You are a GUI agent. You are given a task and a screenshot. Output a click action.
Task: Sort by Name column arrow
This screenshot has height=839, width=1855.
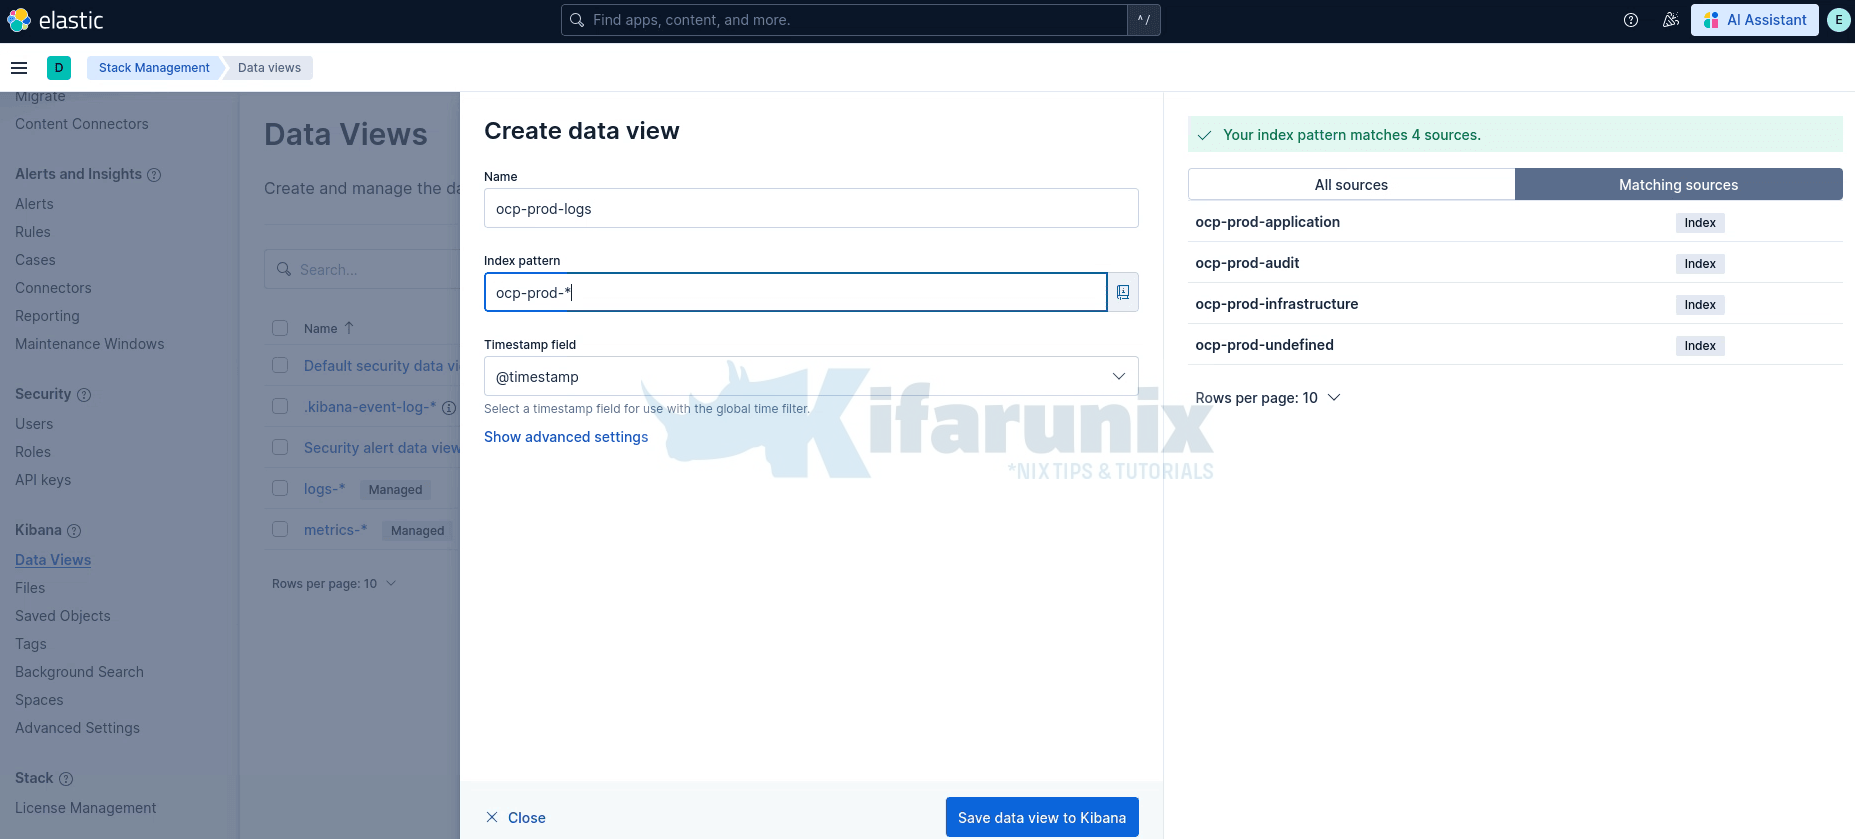coord(349,328)
